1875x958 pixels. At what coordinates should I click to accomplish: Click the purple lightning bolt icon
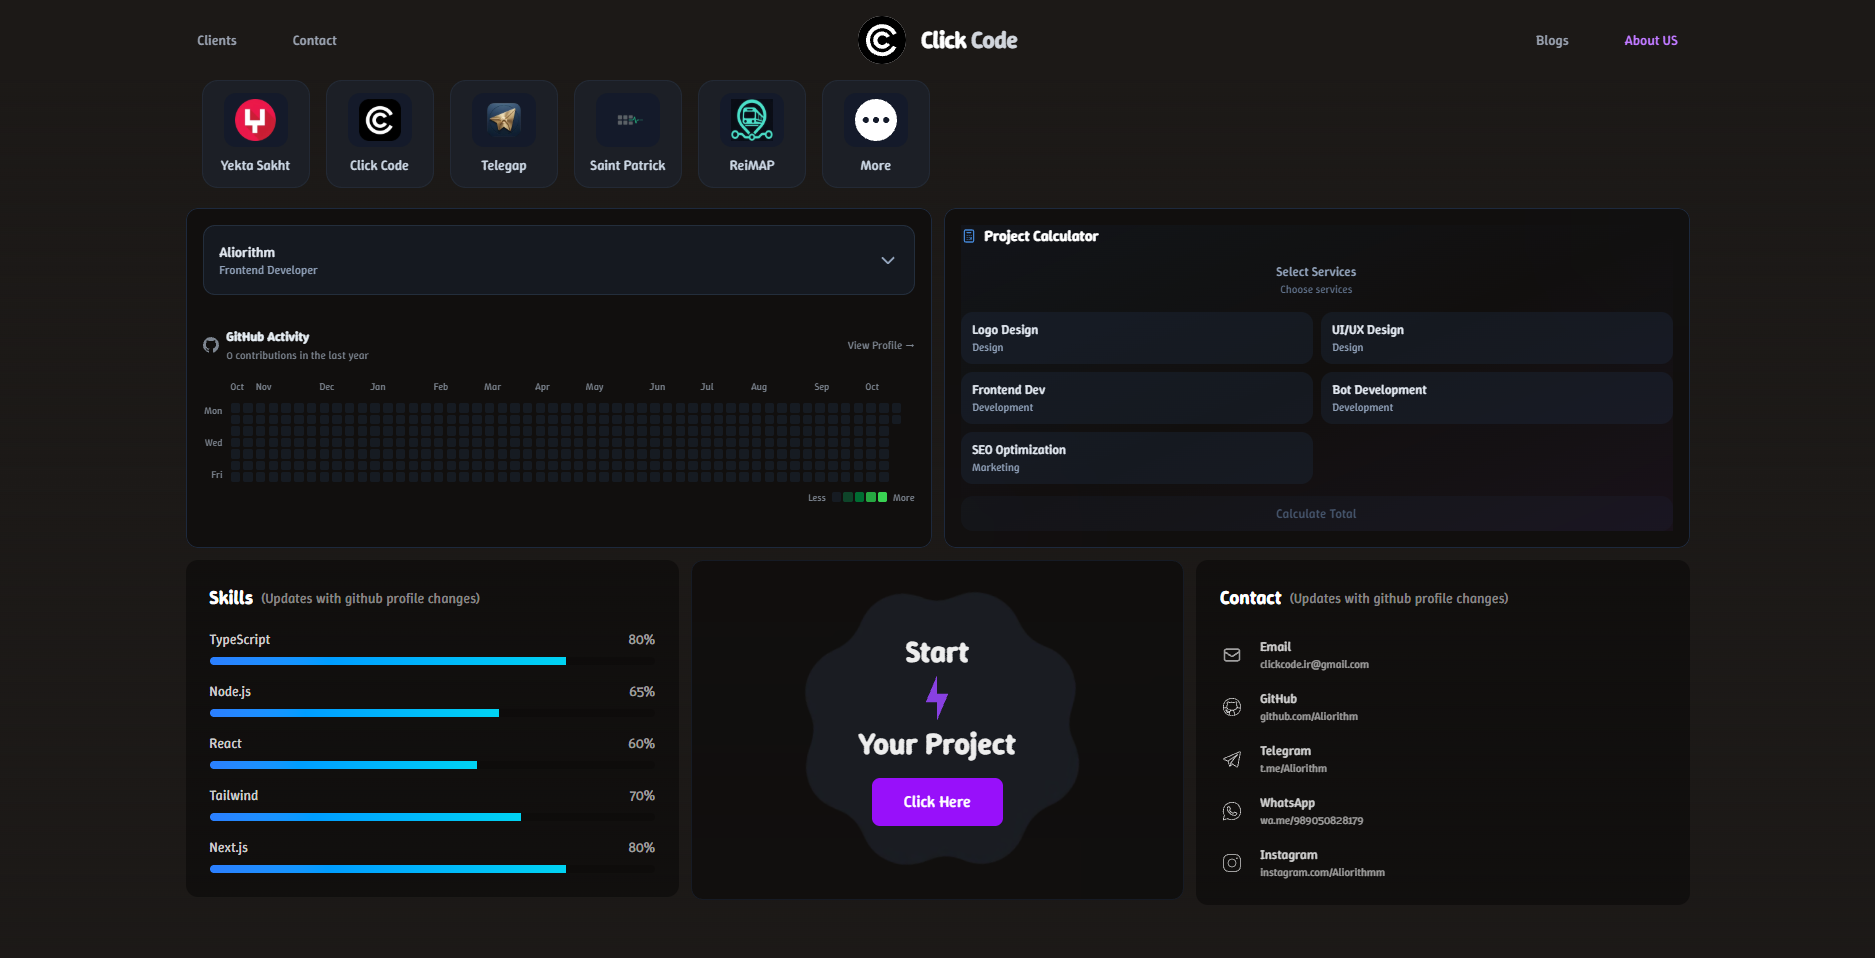pyautogui.click(x=937, y=698)
